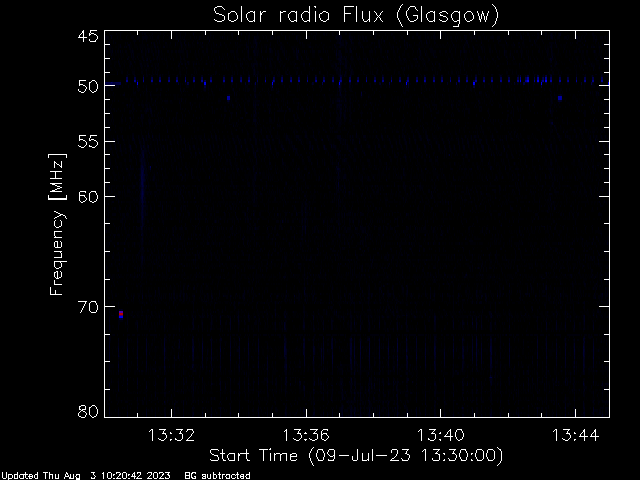Click the blue dot near 13:33 at 51 MHz
Screen dimensions: 640x480
point(229,98)
